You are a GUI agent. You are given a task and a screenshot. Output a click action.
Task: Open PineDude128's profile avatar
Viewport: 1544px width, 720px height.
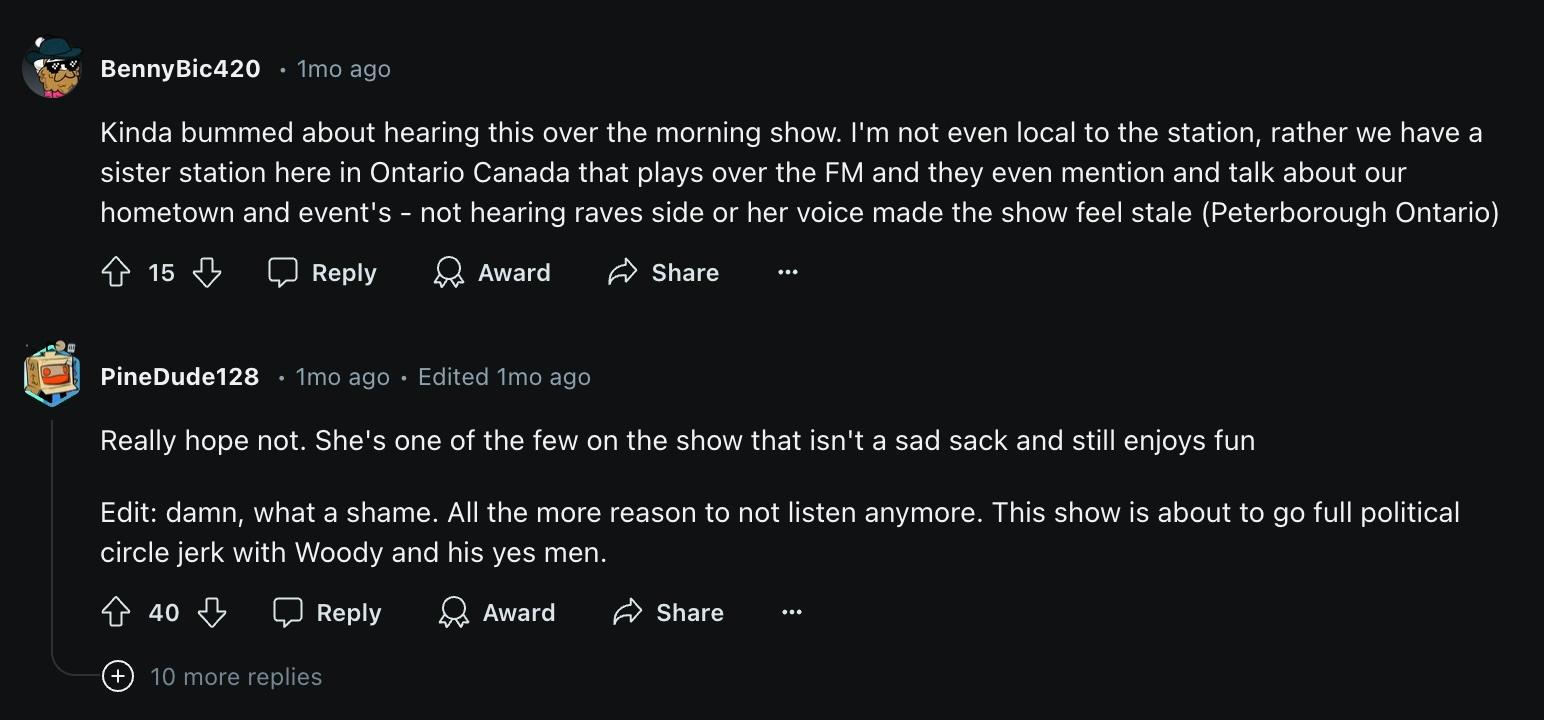point(50,377)
